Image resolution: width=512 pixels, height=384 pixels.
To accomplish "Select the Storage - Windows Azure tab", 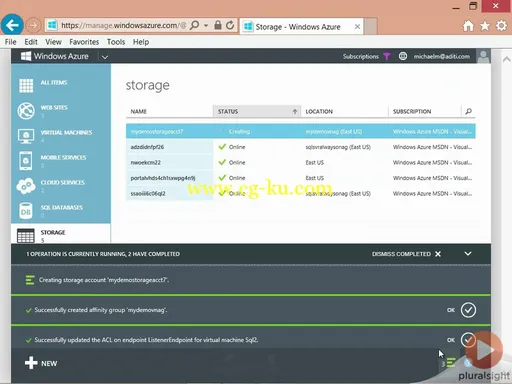I will point(301,26).
